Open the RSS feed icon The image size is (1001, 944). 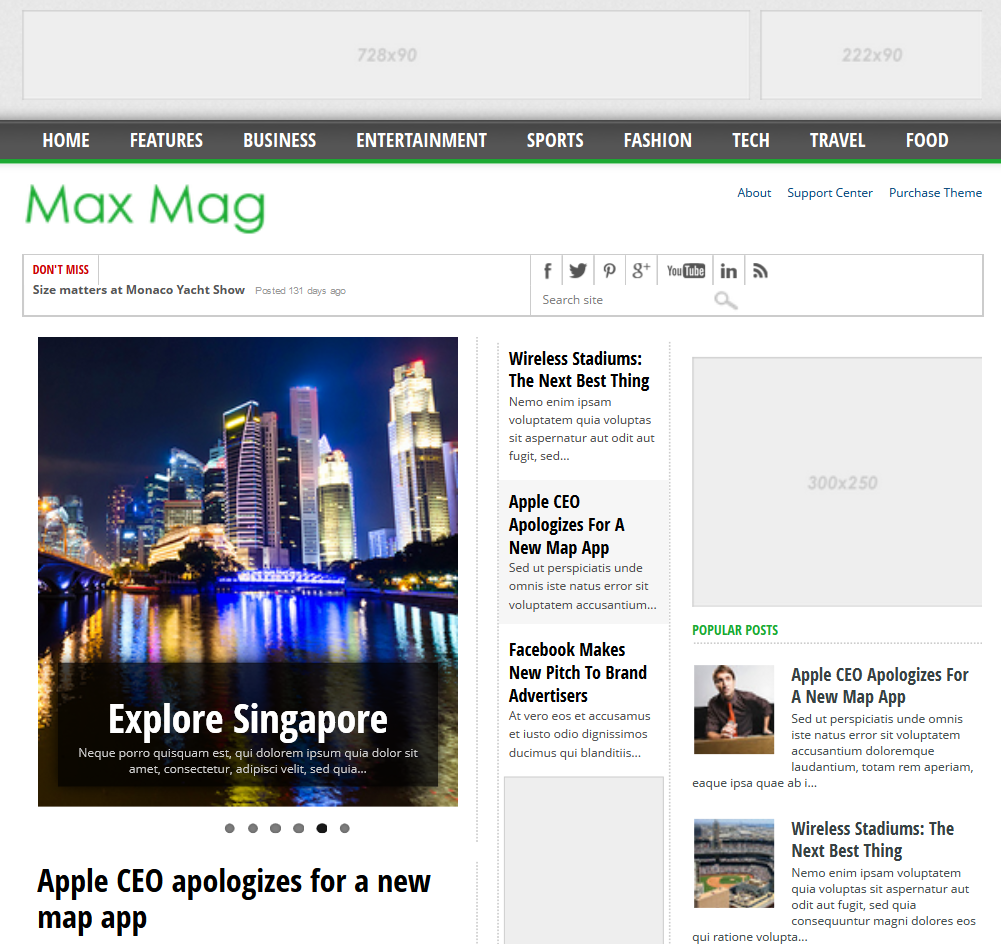point(760,271)
